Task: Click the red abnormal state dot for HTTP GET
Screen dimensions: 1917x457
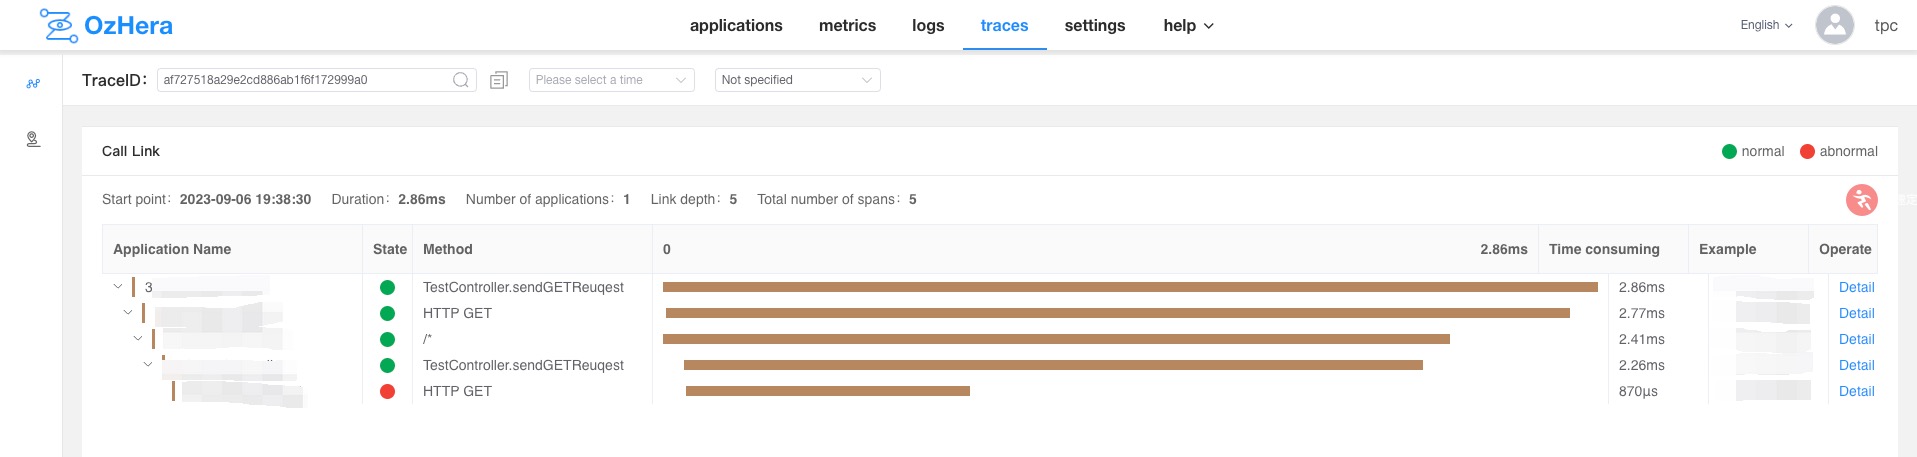Action: coord(388,392)
